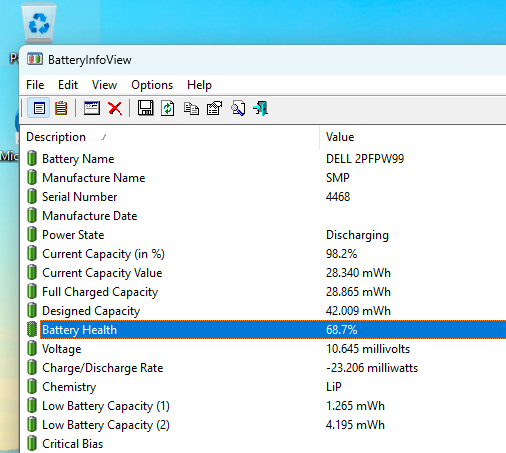Viewport: 506px width, 453px height.
Task: Click Show Battery Log toolbar icon
Action: tap(61, 108)
